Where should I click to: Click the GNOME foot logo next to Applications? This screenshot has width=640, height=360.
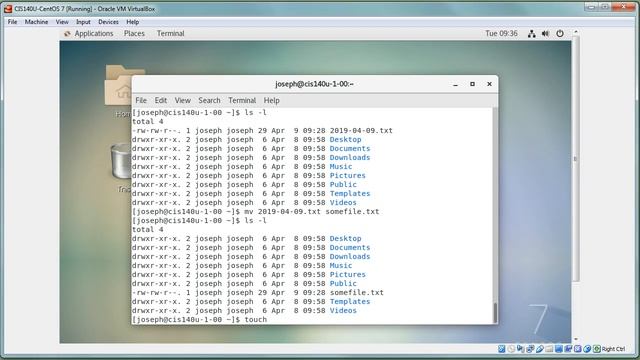[67, 34]
